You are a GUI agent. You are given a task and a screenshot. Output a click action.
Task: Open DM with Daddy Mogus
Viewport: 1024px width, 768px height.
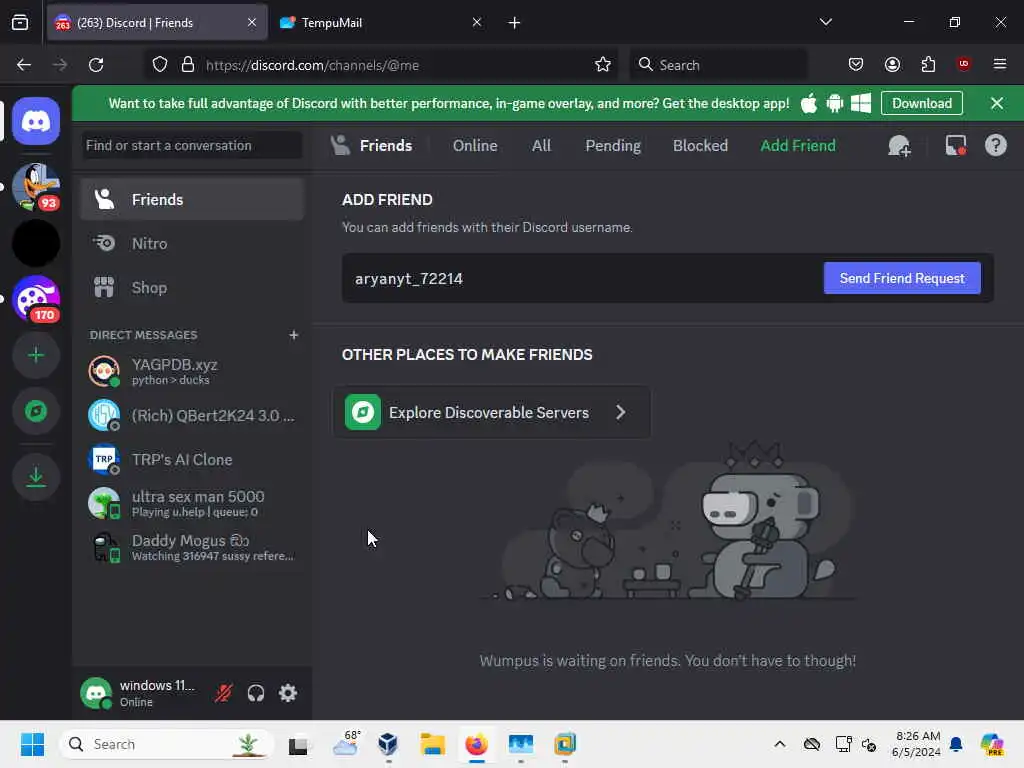[192, 547]
